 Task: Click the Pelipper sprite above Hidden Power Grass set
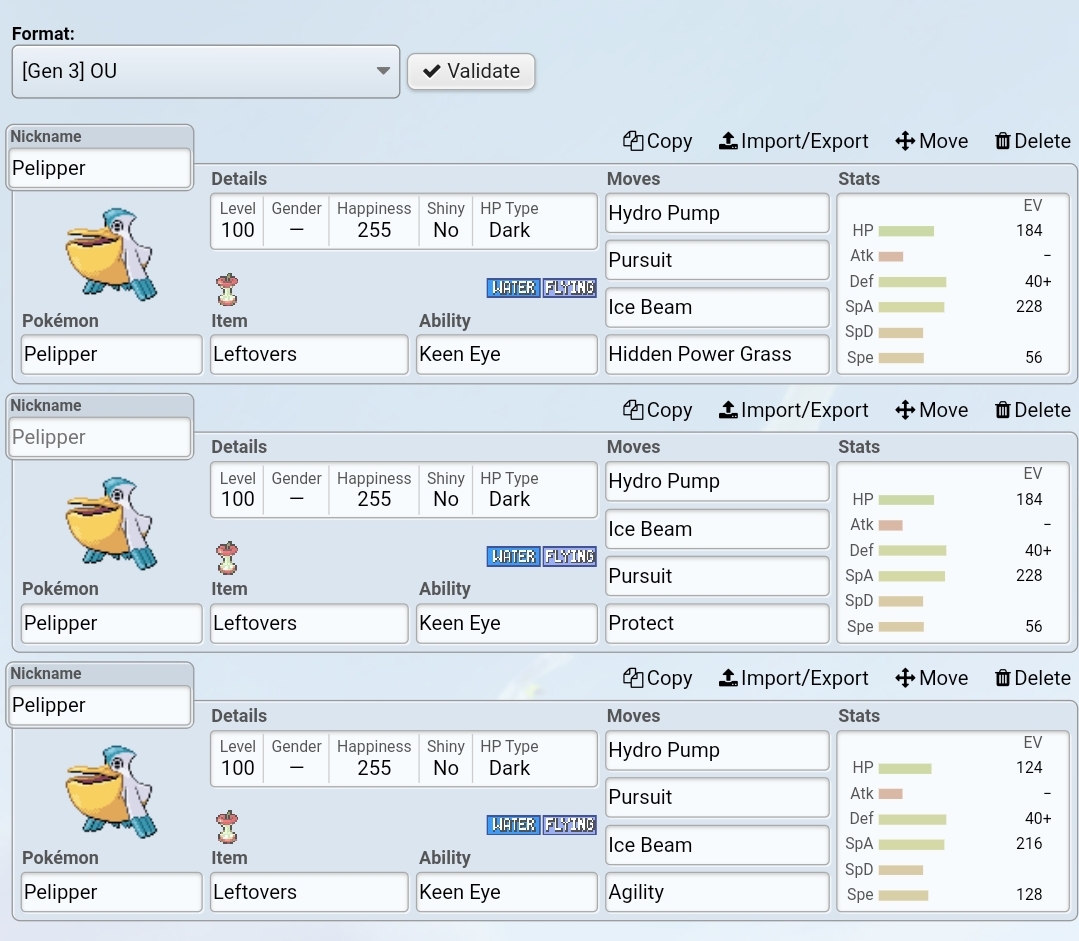click(x=111, y=255)
